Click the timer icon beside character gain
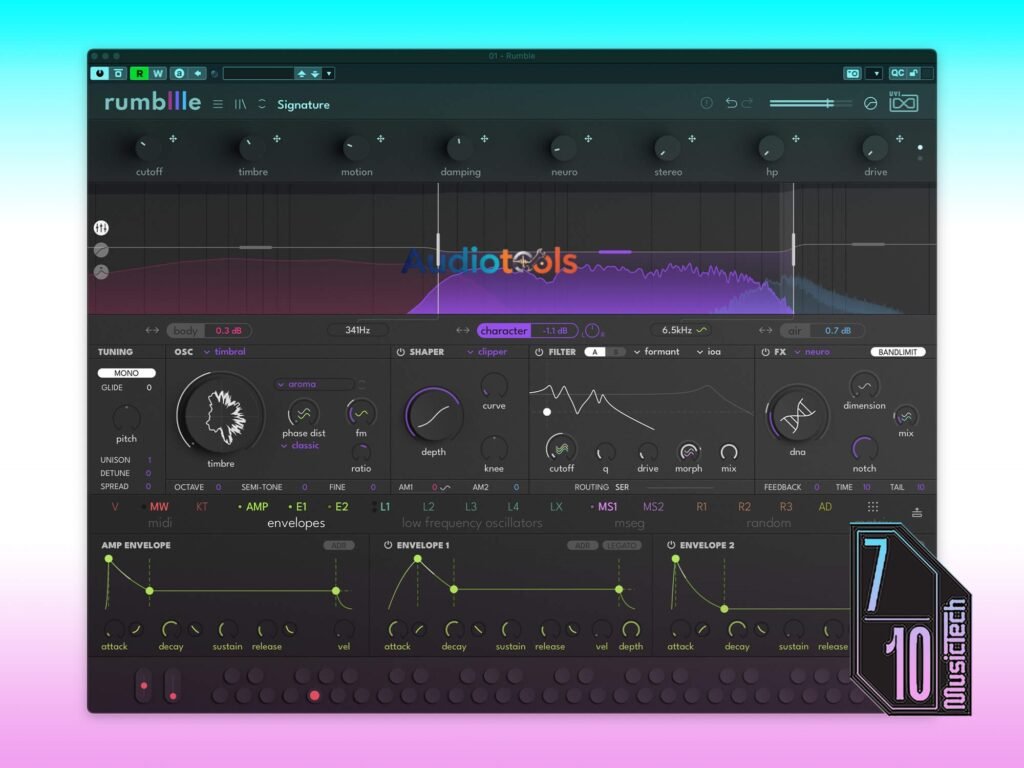 click(x=592, y=330)
